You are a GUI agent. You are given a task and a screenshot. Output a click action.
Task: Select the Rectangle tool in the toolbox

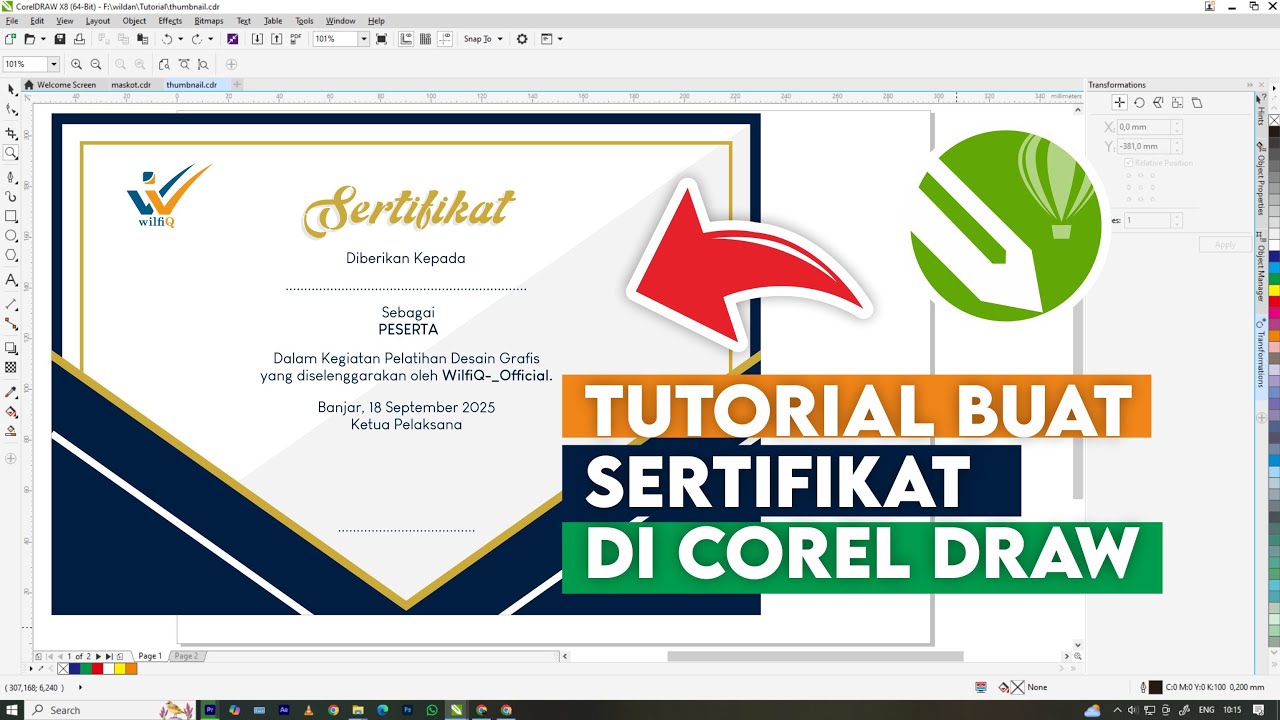11,216
